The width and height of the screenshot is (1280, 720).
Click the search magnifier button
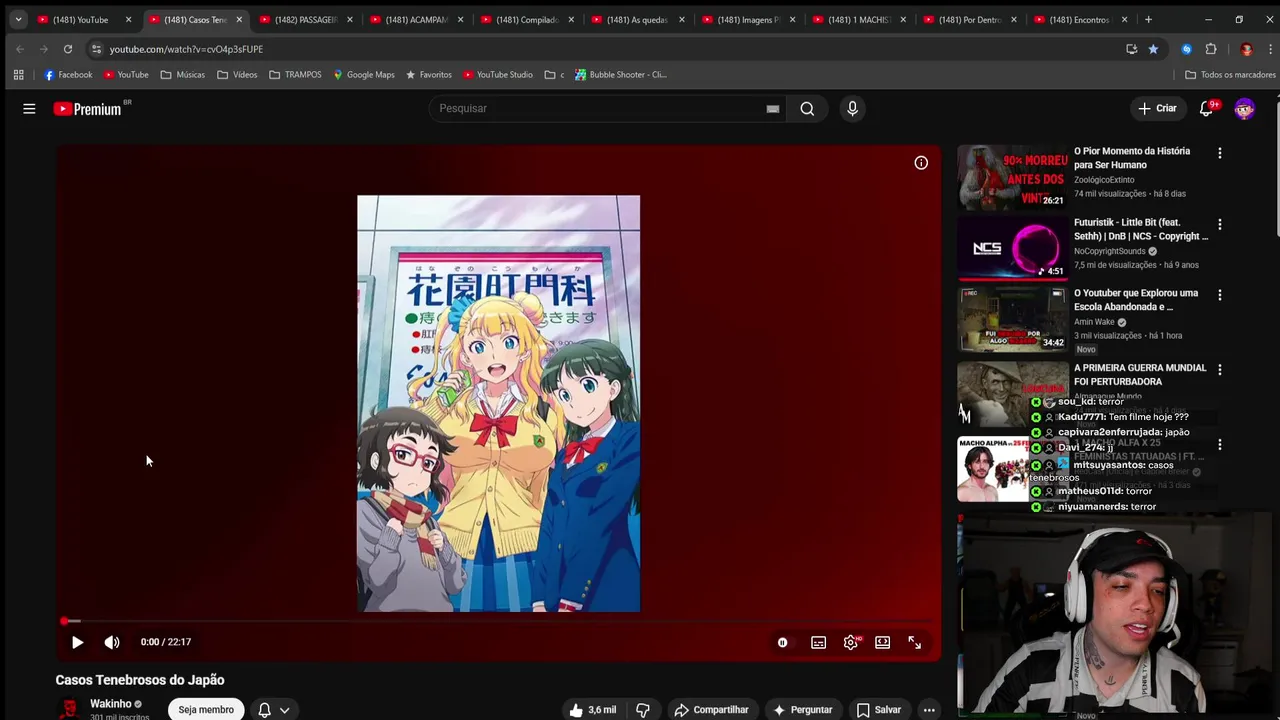807,108
